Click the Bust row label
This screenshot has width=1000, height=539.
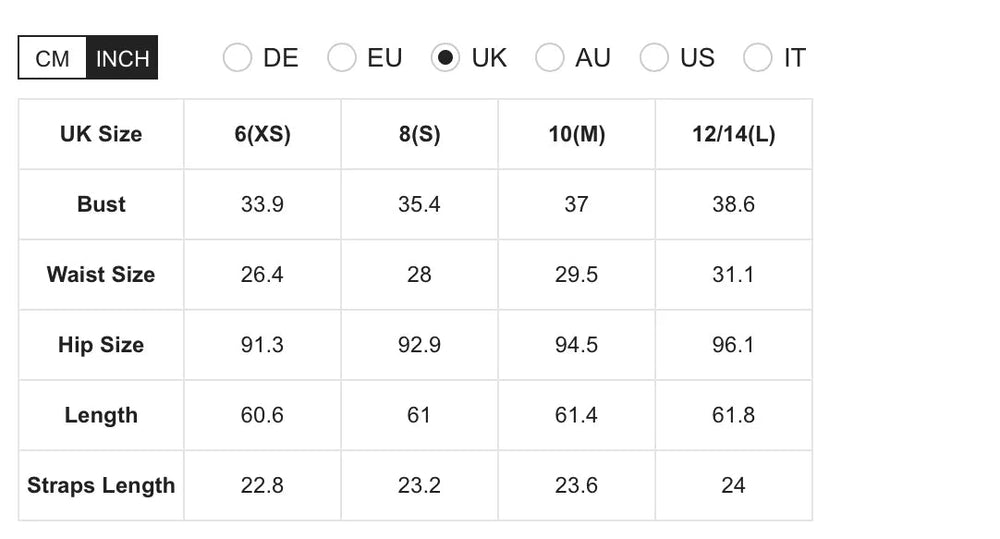tap(101, 204)
